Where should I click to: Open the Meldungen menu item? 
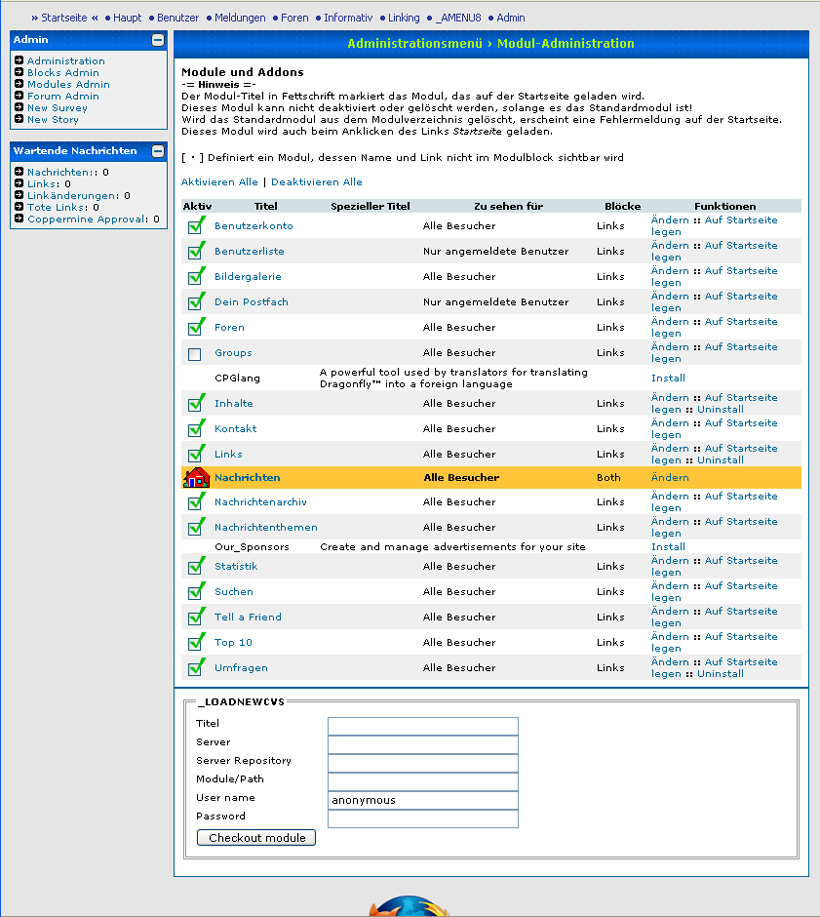point(240,18)
